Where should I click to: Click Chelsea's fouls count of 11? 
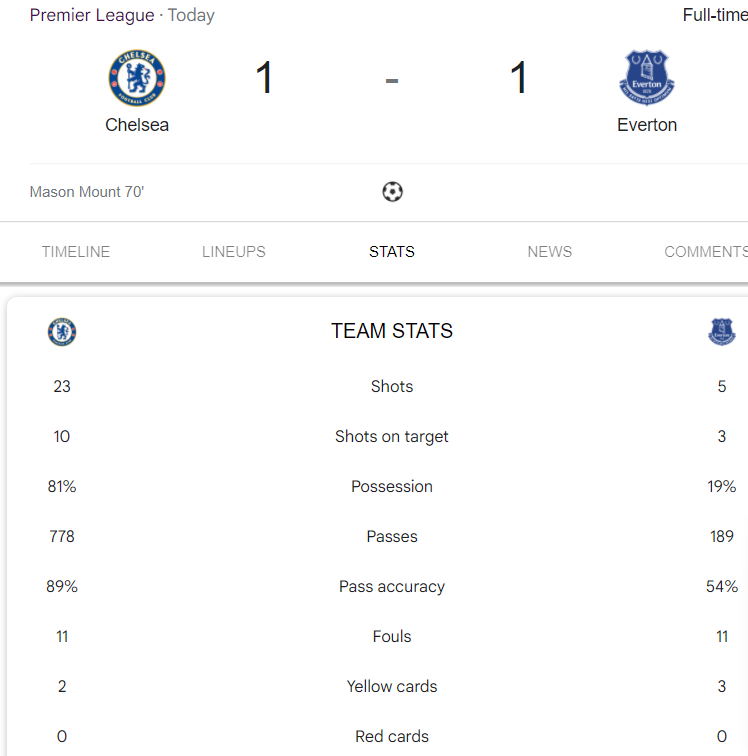tap(62, 636)
